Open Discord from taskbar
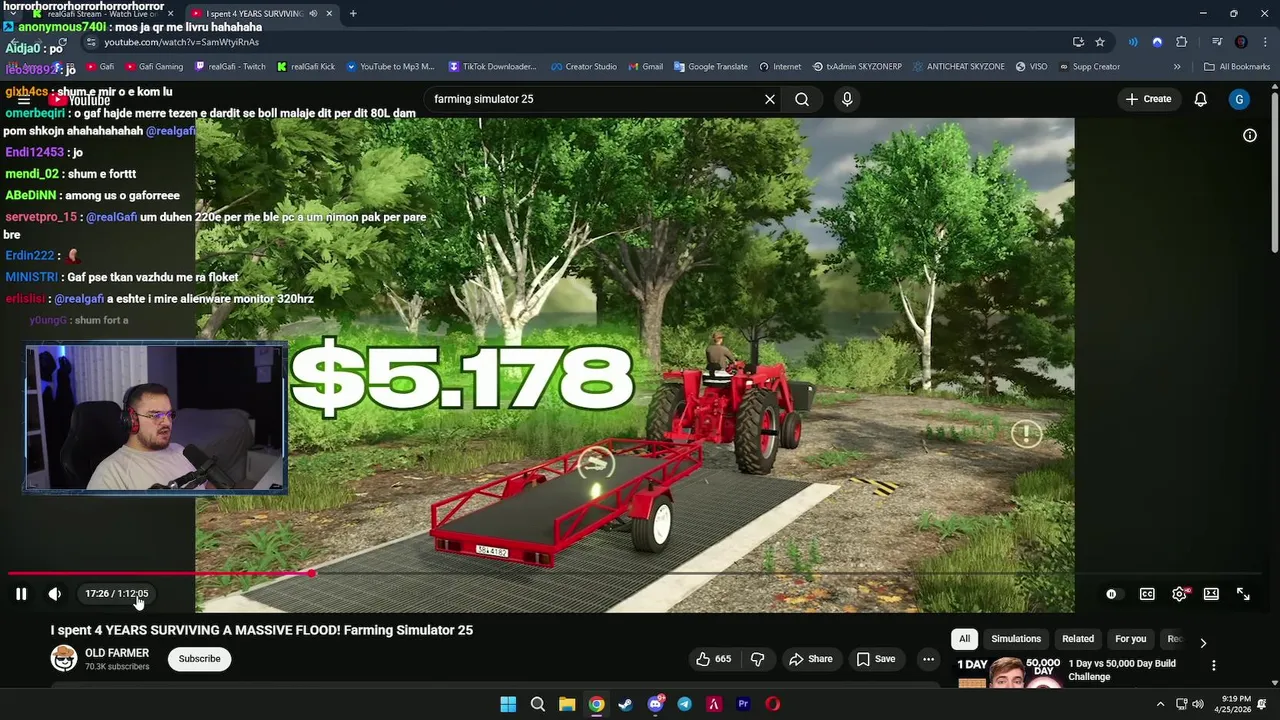The image size is (1280, 720). click(x=656, y=704)
